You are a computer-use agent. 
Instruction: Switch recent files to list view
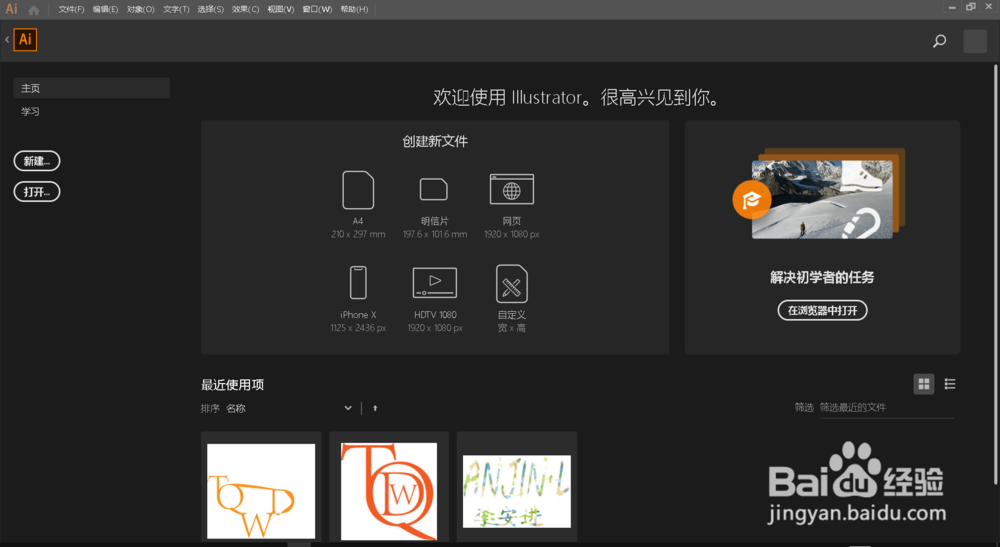(950, 384)
